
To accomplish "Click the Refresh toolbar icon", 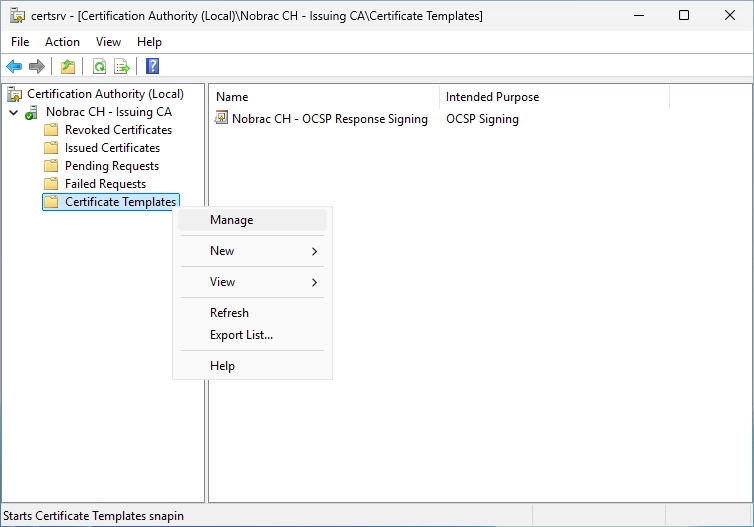I will point(100,66).
